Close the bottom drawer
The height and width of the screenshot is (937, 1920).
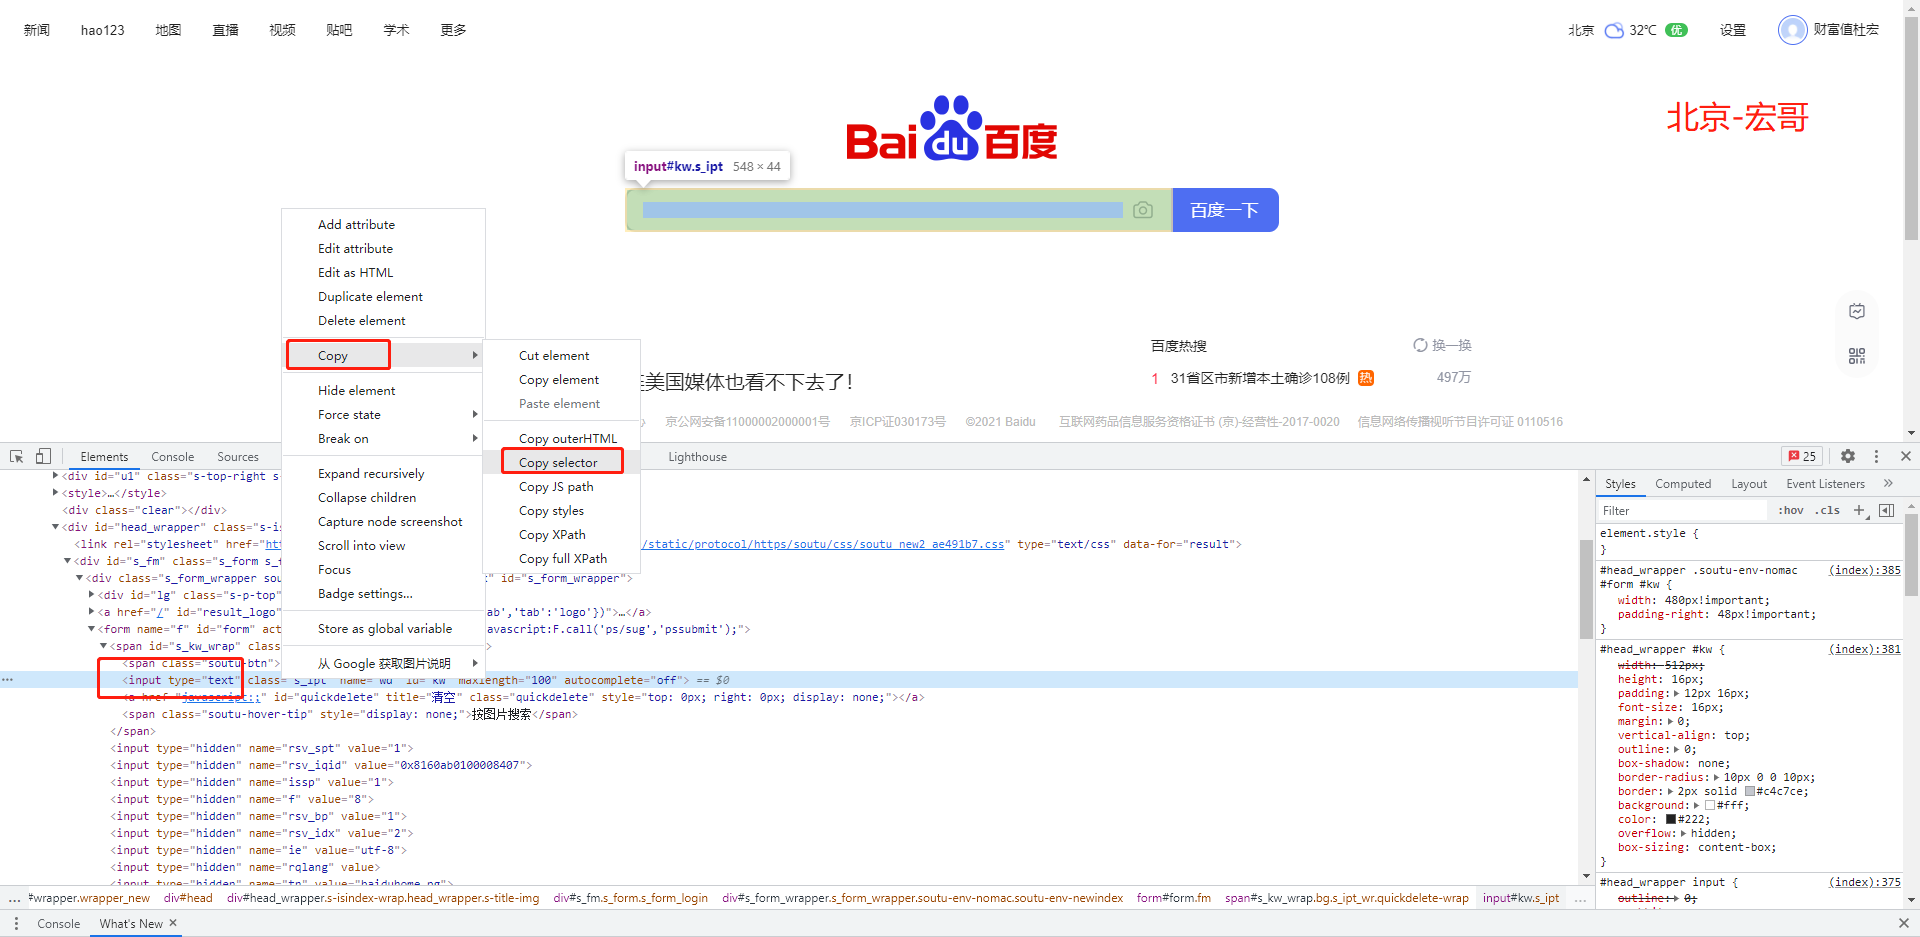[x=1904, y=923]
